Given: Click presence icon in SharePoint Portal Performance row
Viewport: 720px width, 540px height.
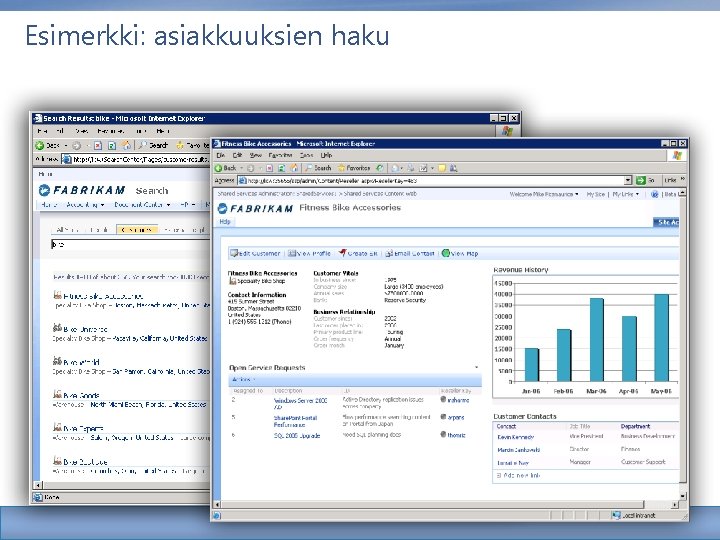Looking at the screenshot, I should click(x=443, y=417).
